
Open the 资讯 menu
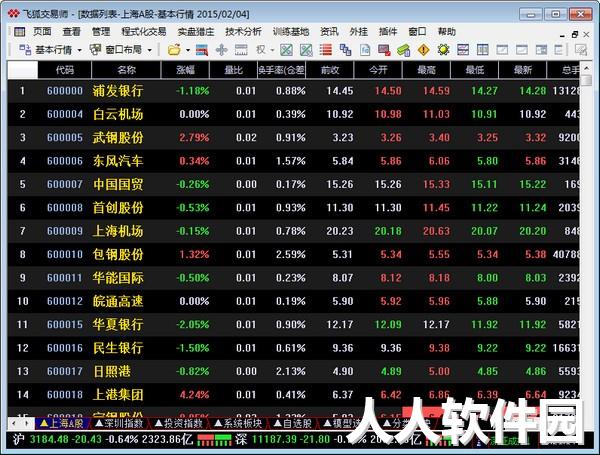329,32
